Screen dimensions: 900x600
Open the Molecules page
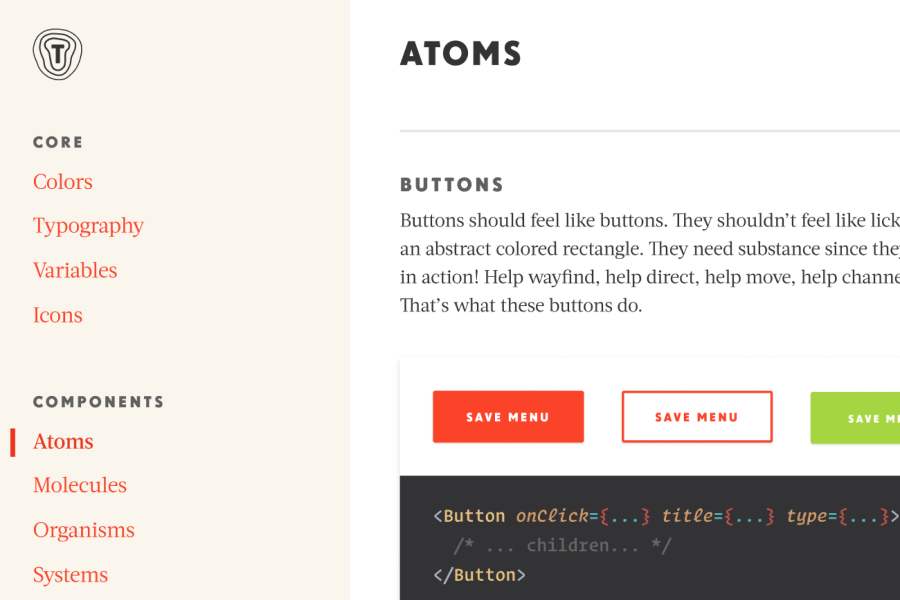tap(80, 485)
